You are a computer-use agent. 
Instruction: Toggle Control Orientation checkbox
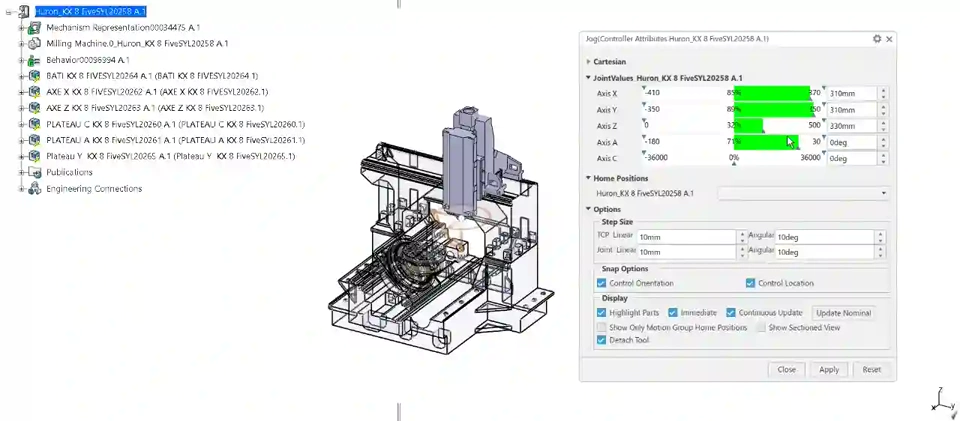coord(601,283)
